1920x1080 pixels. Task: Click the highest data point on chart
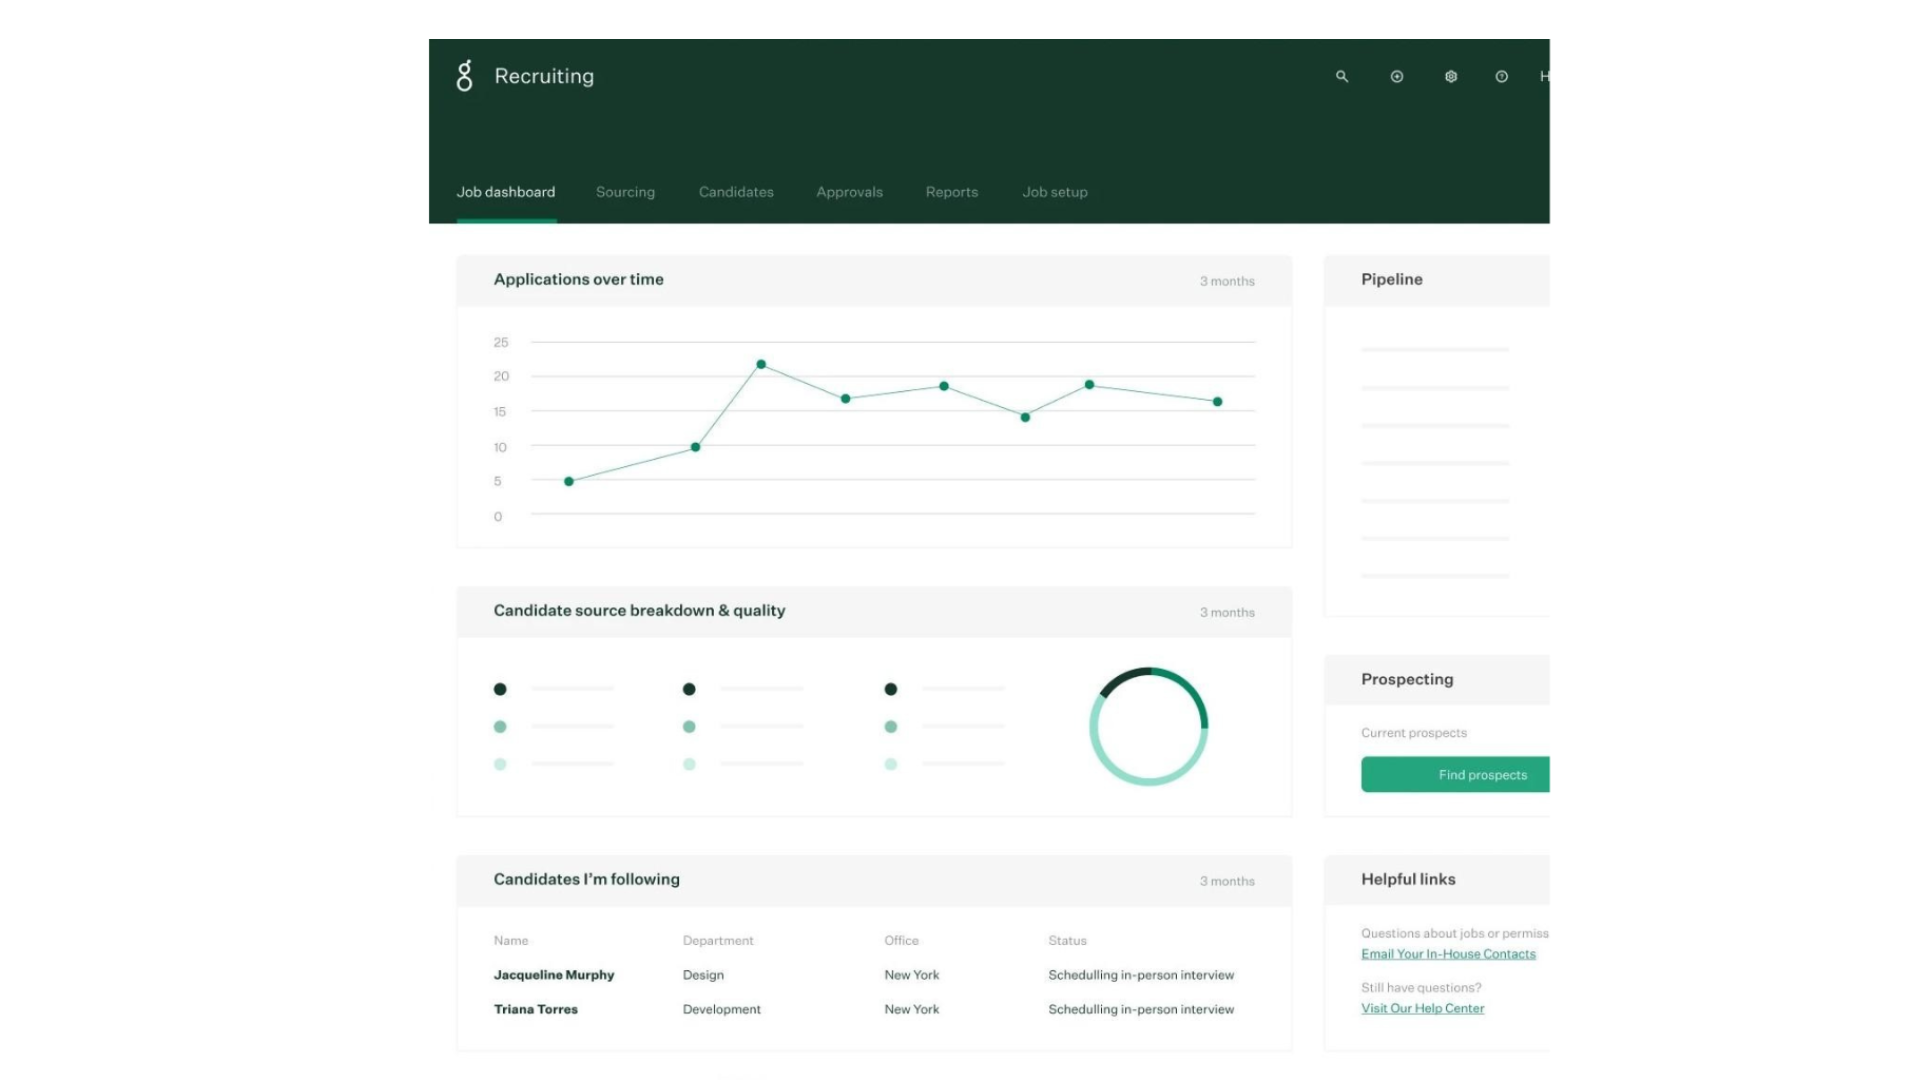click(x=761, y=364)
